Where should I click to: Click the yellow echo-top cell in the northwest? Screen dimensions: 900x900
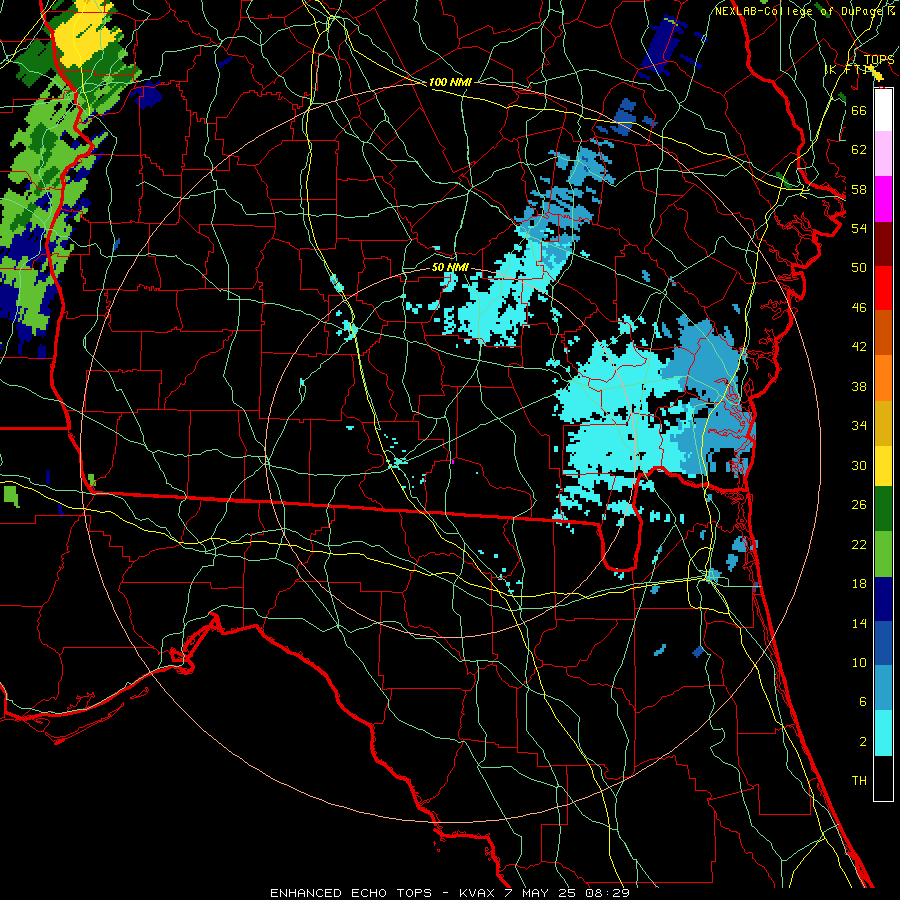click(x=88, y=34)
